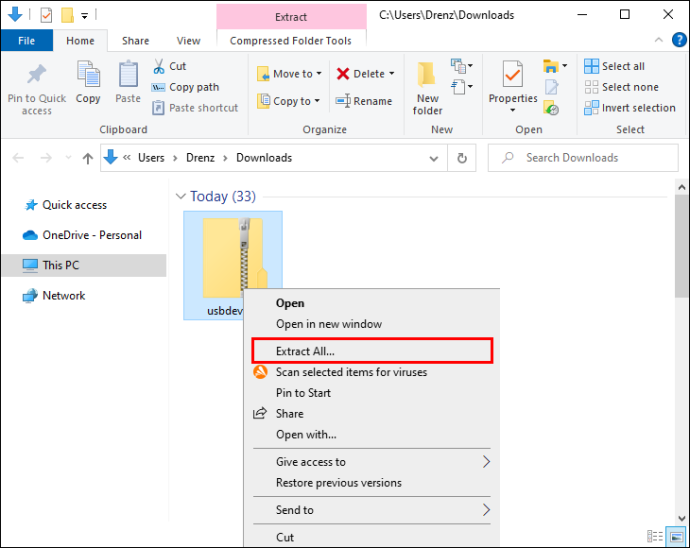Click the History icon in Open group
Screen dimensions: 690x548
(551, 108)
